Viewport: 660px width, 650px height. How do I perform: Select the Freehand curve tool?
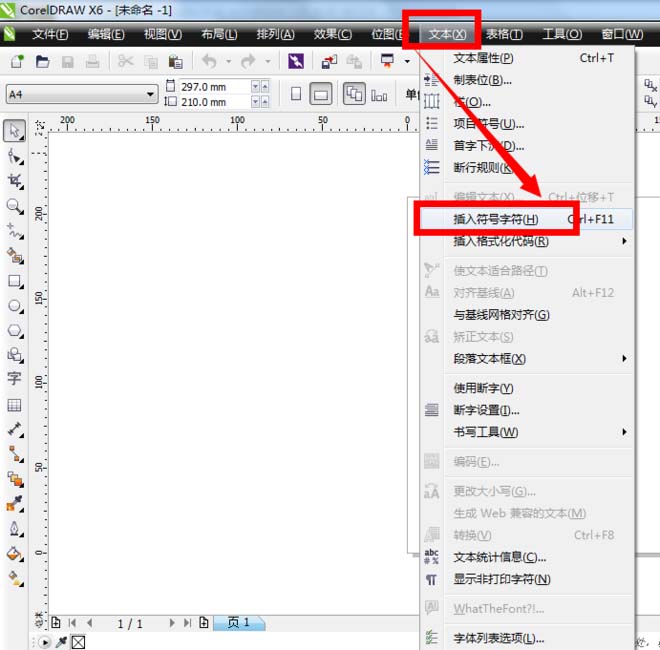coord(15,231)
